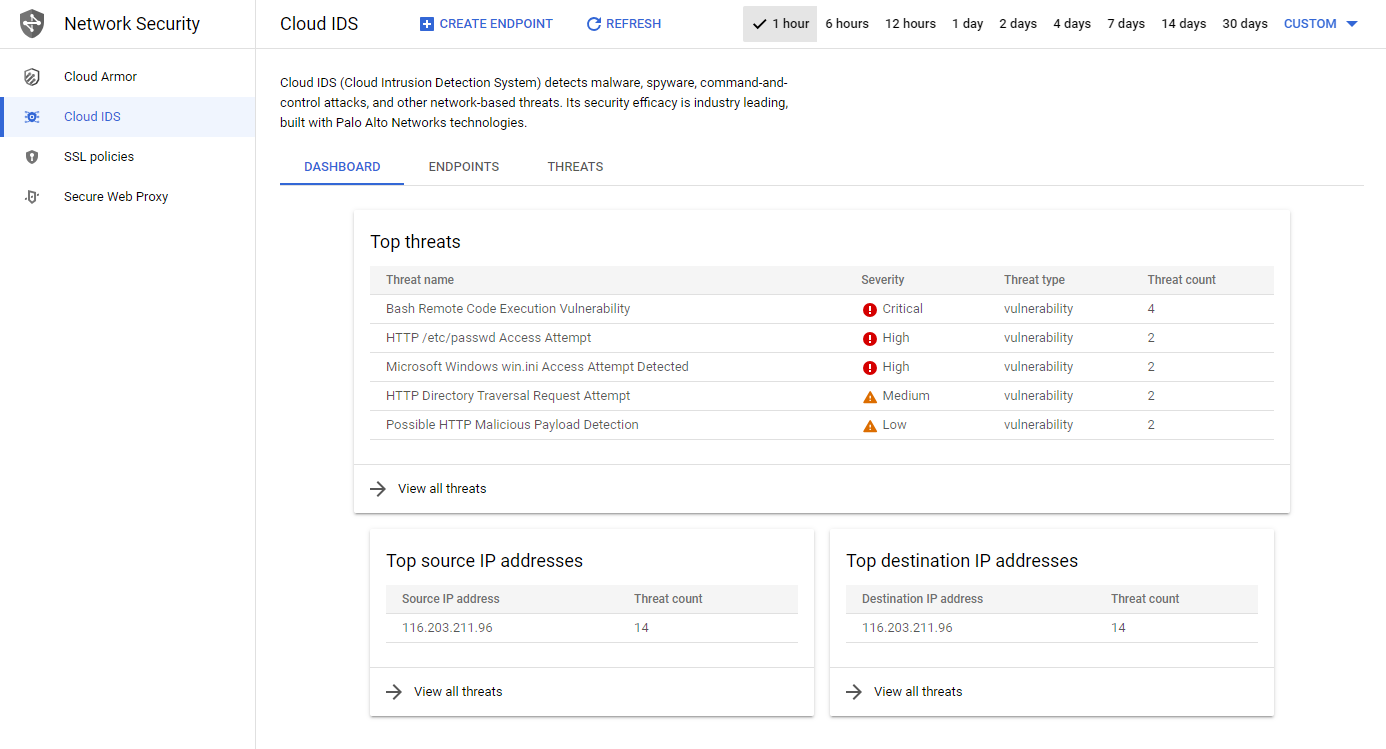Select the 7 days time range
1386x749 pixels.
tap(1126, 24)
